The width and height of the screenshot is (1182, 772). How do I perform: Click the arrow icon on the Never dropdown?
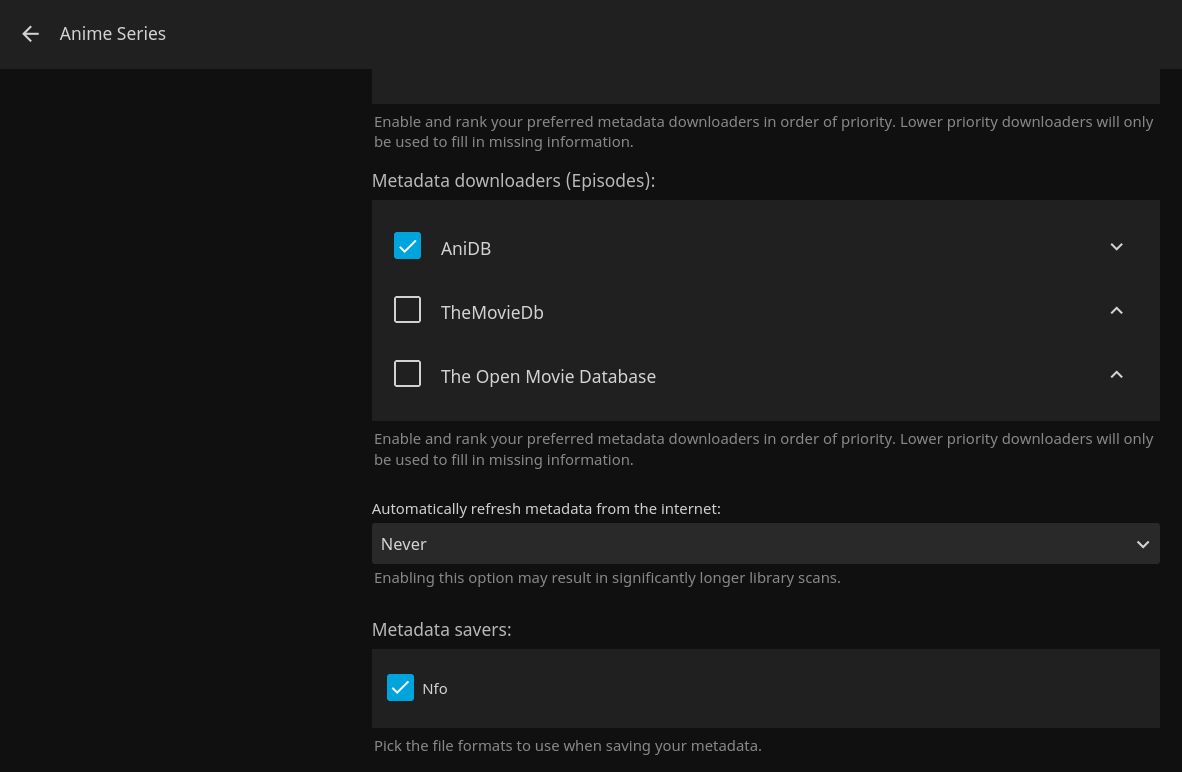(1142, 544)
